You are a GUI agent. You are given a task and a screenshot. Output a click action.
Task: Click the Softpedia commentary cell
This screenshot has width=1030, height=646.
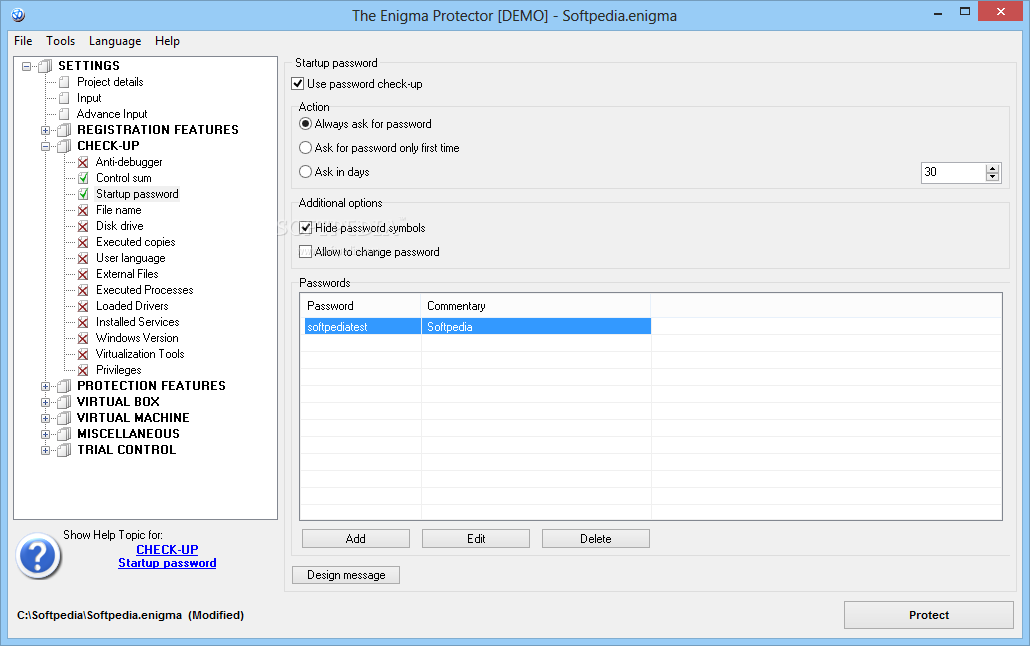536,327
